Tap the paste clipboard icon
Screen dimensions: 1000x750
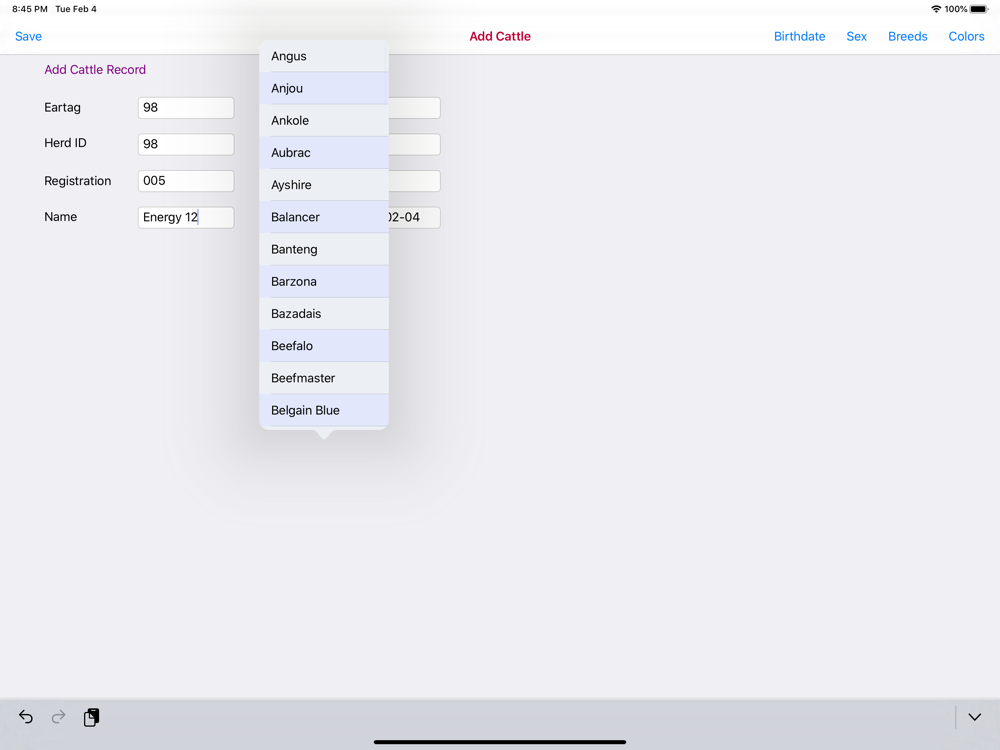click(x=91, y=717)
